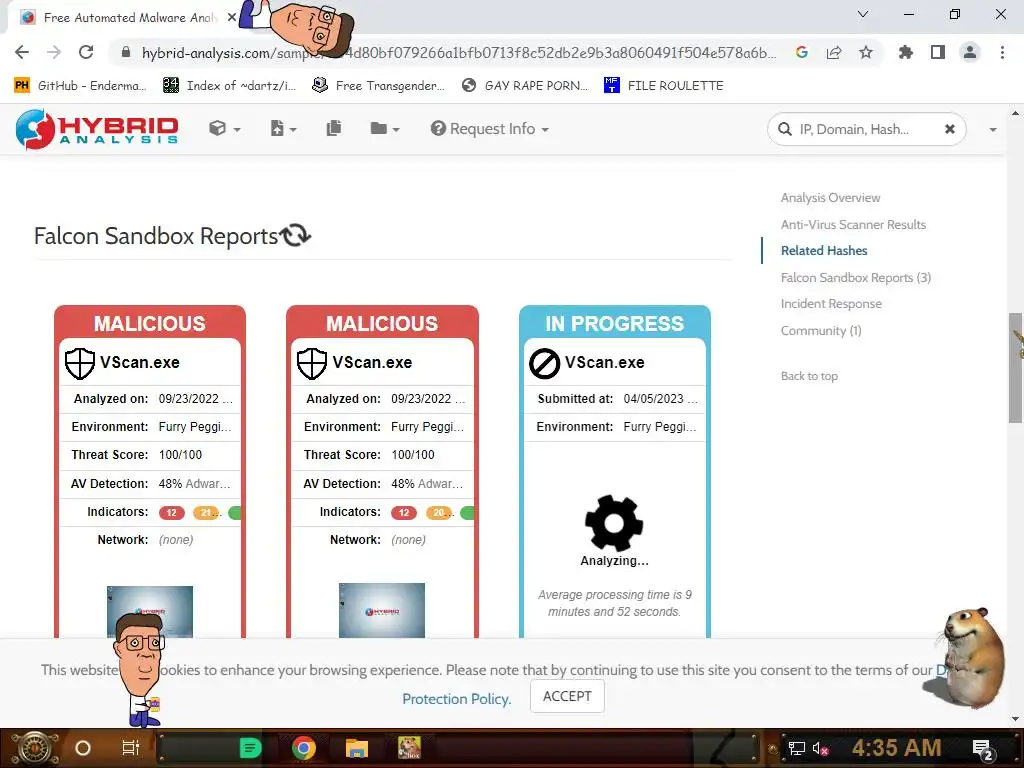Open Chrome from the taskbar
The width and height of the screenshot is (1024, 768).
304,748
